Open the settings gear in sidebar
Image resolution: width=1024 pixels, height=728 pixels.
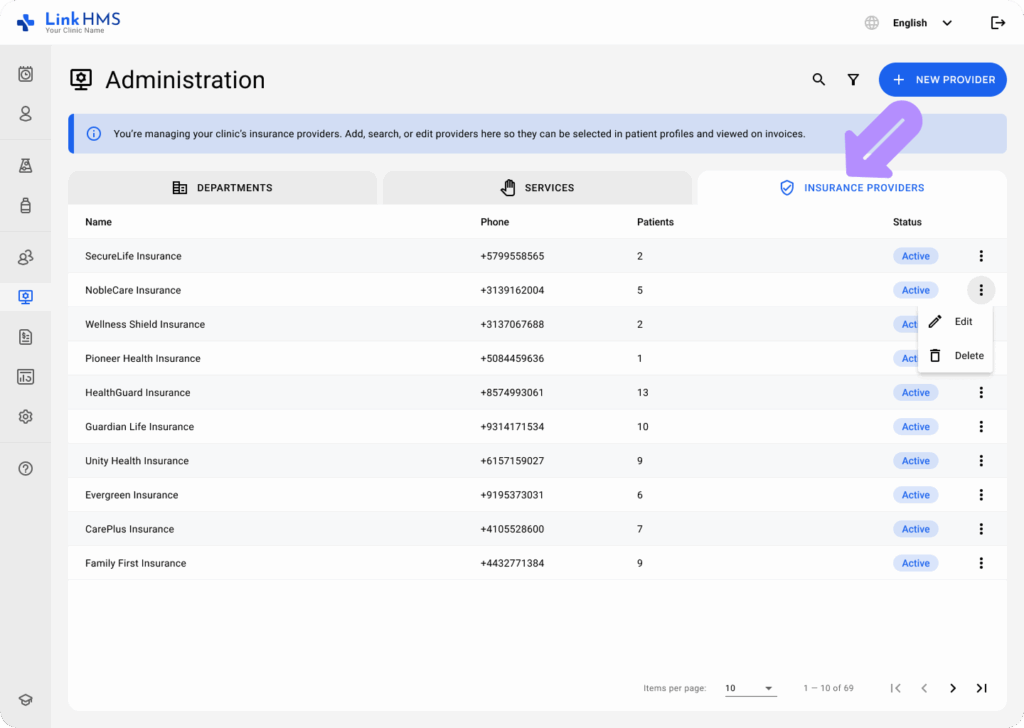(x=26, y=417)
